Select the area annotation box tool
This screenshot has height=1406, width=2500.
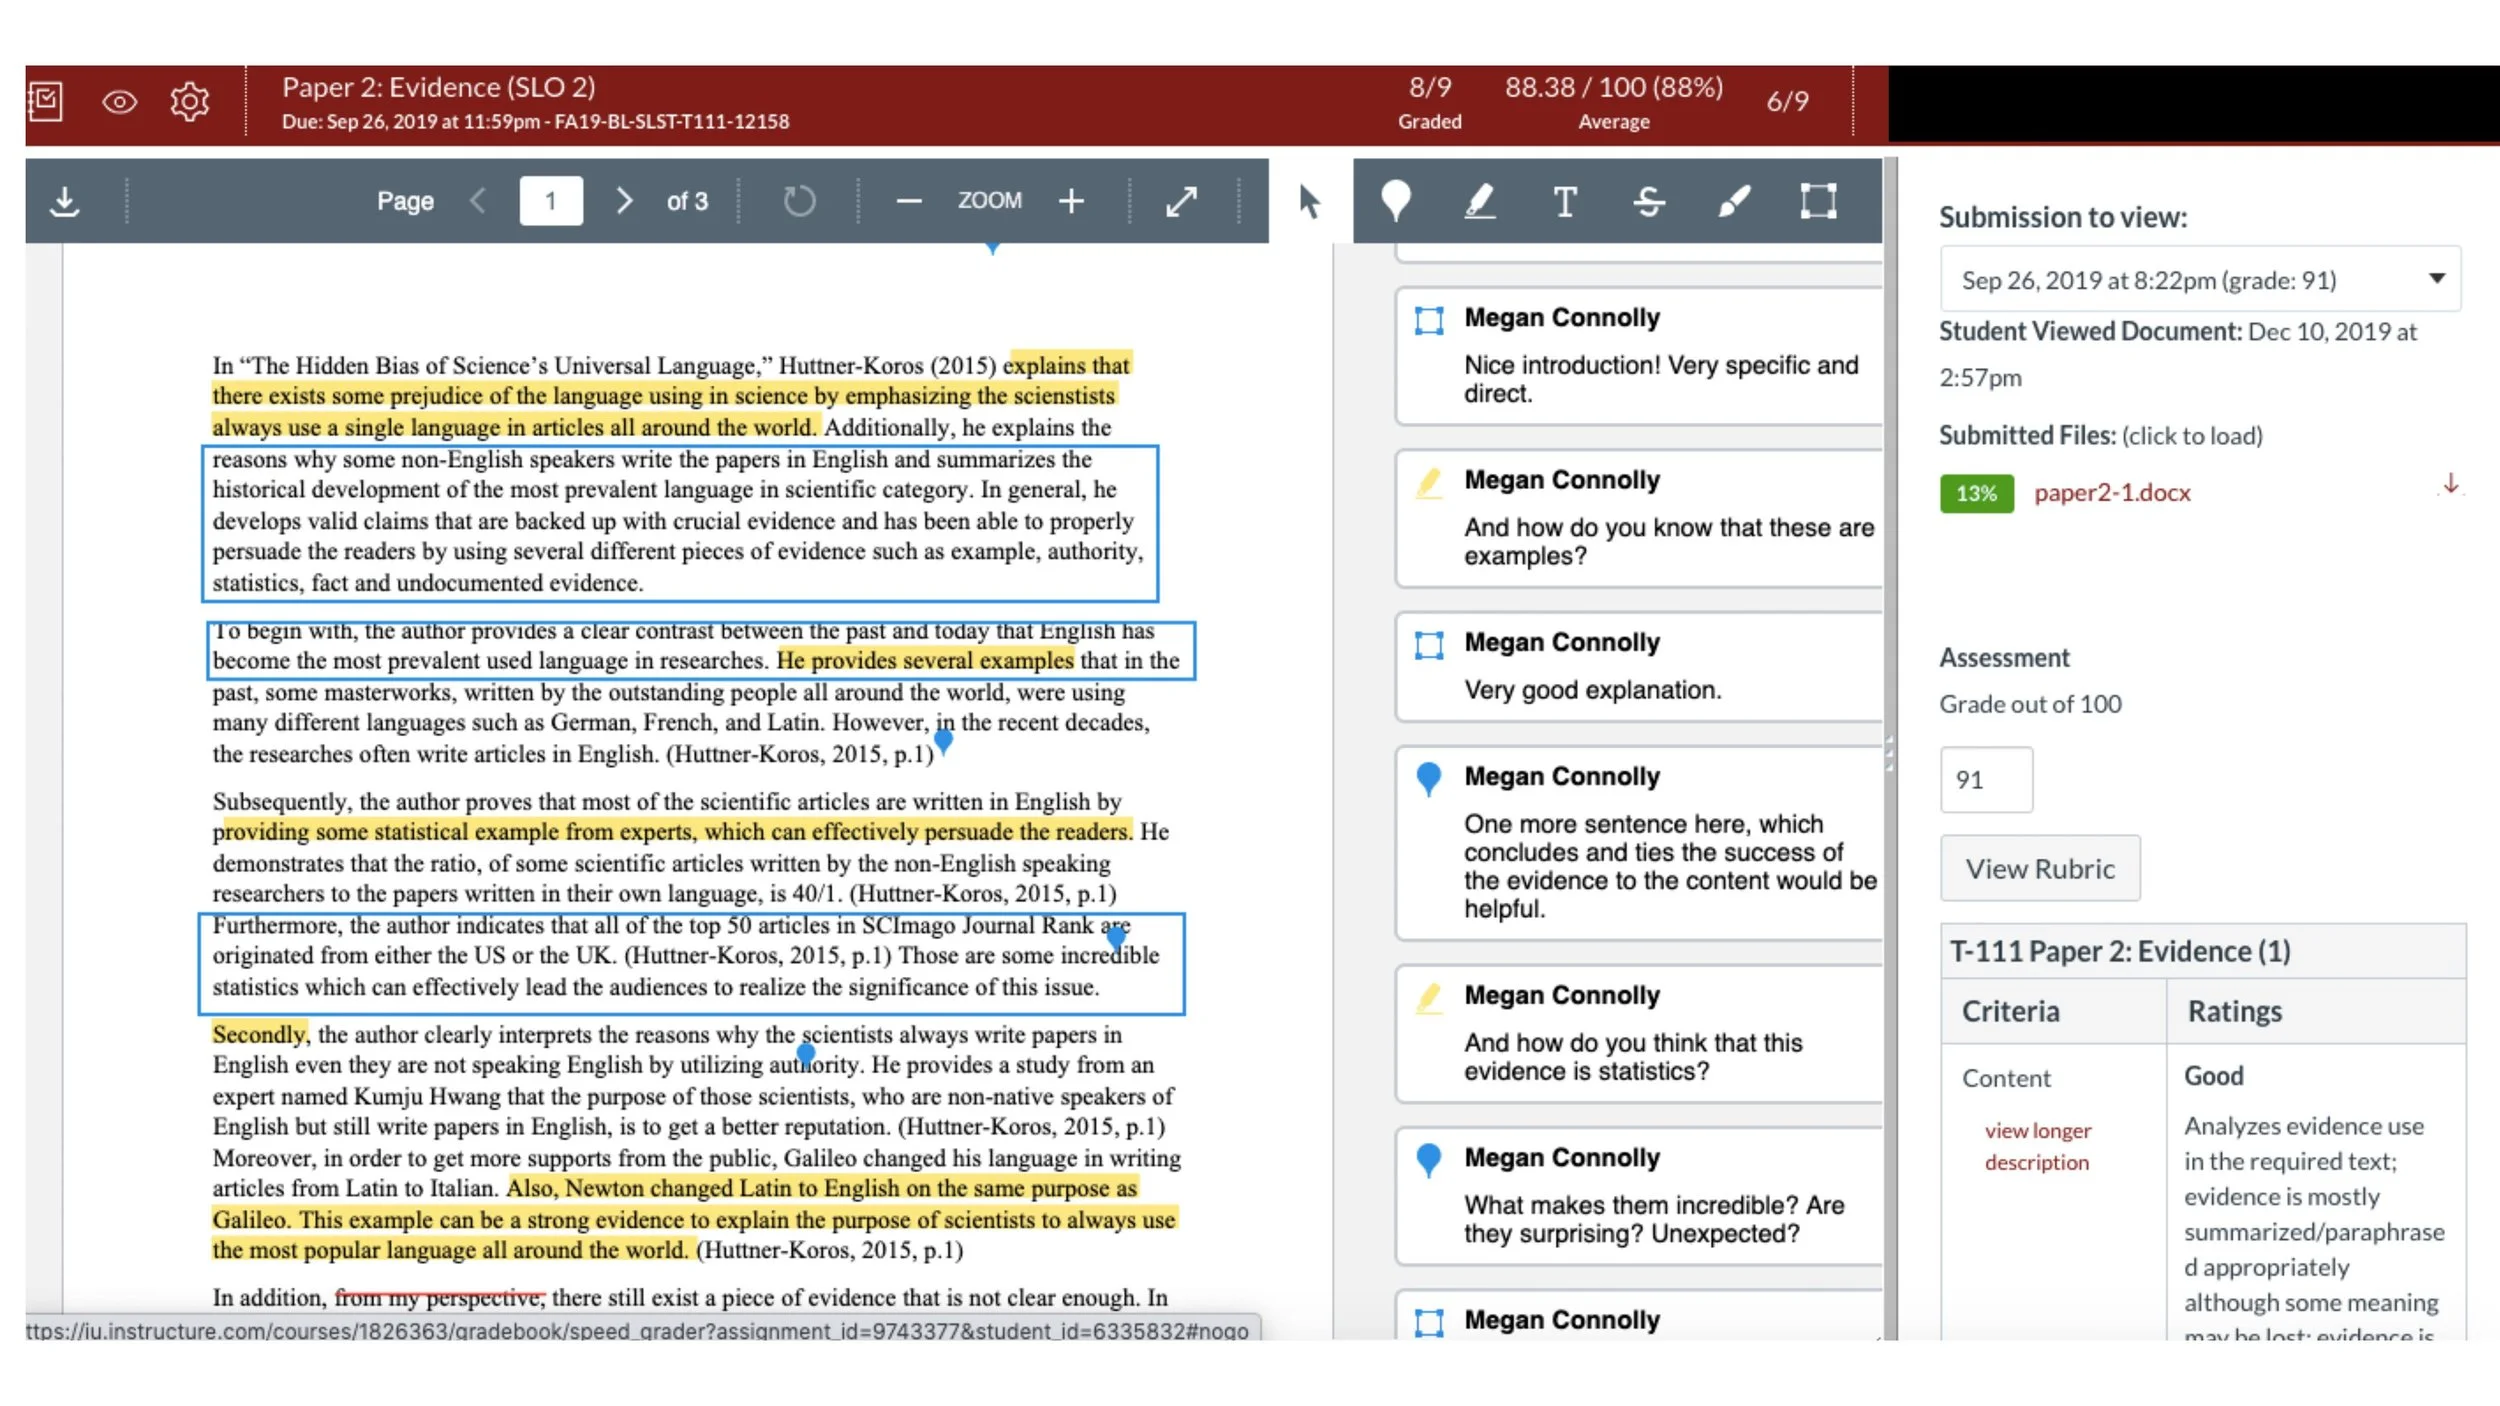(x=1818, y=201)
